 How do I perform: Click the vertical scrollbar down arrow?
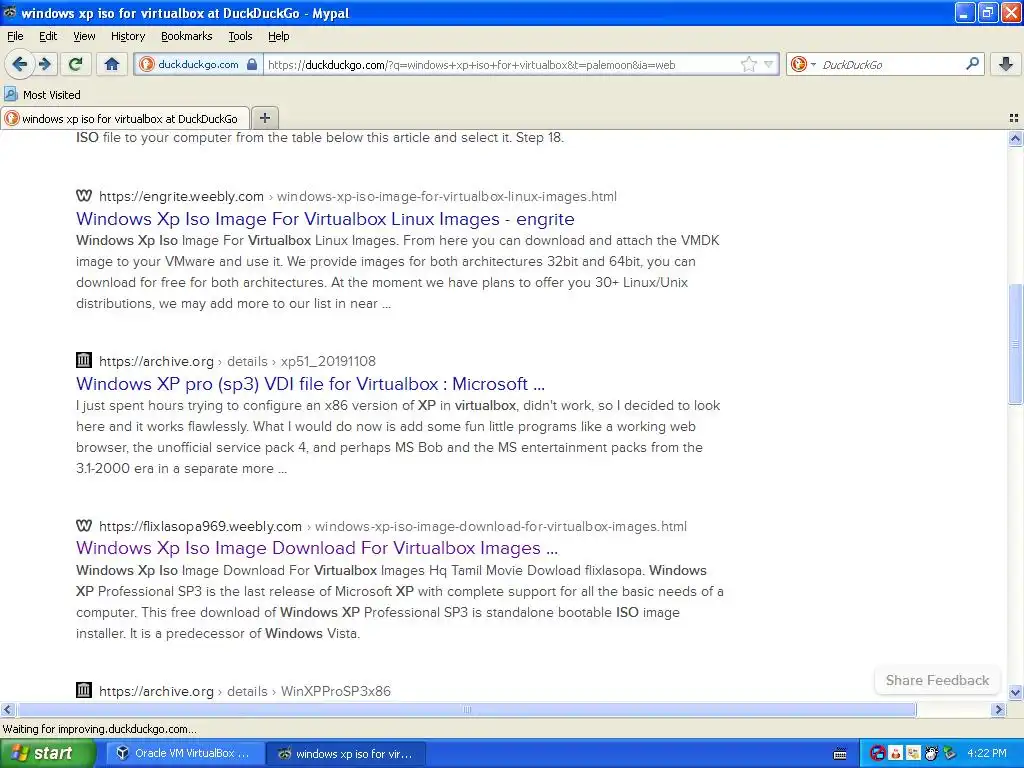pyautogui.click(x=1015, y=692)
